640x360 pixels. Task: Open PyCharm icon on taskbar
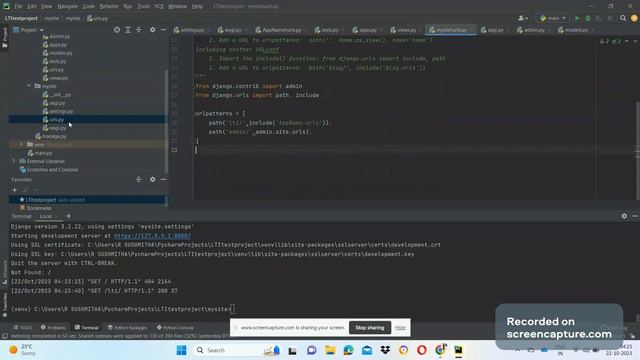coord(459,350)
